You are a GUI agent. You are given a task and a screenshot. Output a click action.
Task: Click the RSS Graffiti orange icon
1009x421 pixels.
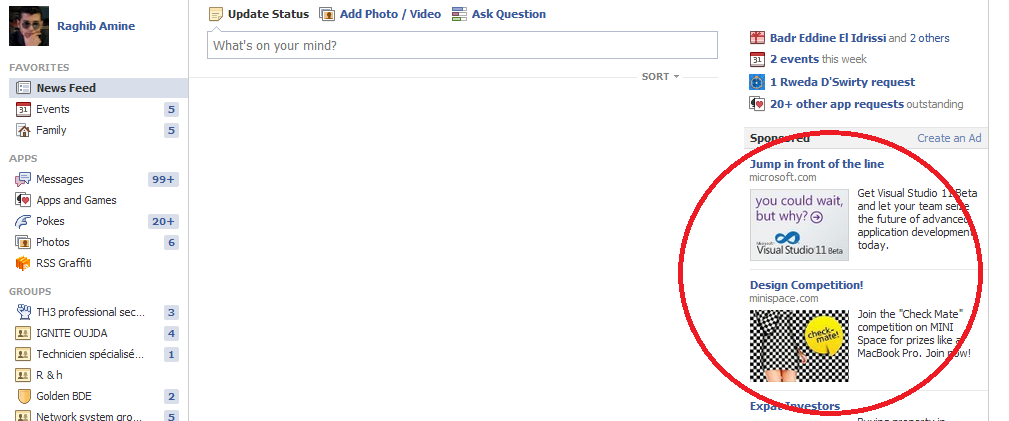point(23,263)
